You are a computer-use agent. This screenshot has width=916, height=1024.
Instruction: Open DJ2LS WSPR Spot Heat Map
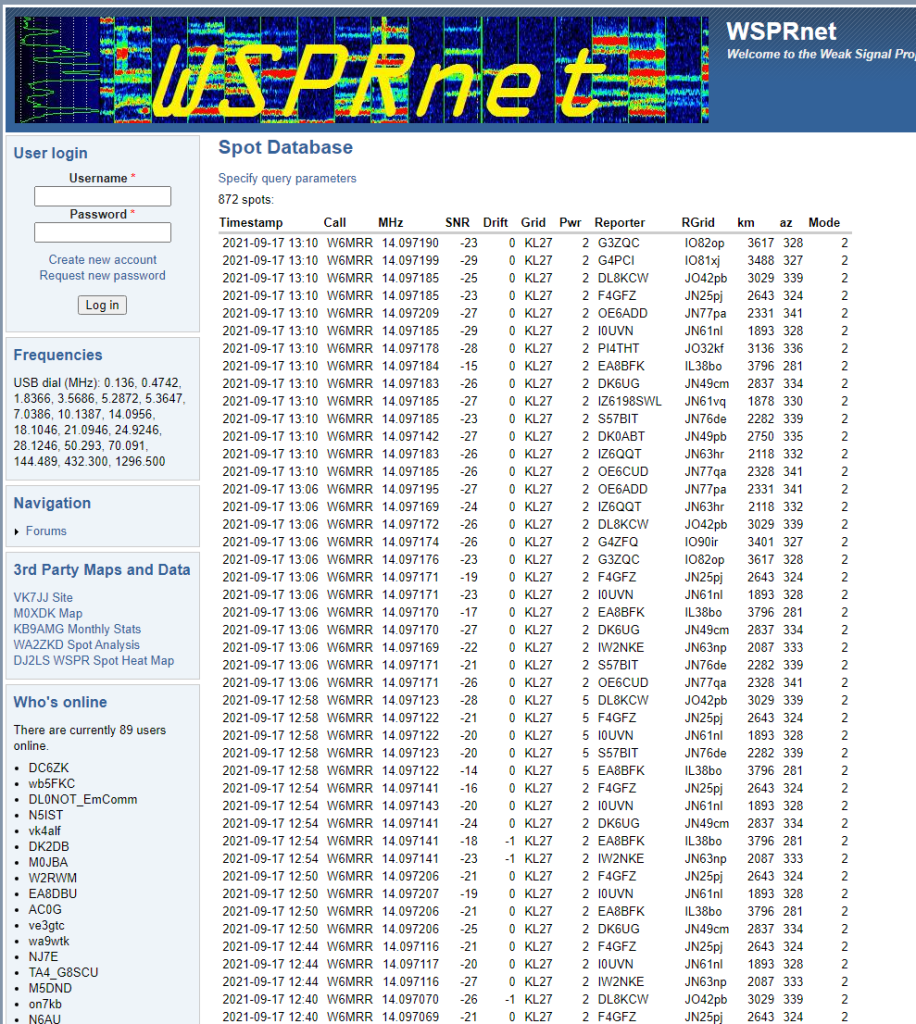(93, 661)
